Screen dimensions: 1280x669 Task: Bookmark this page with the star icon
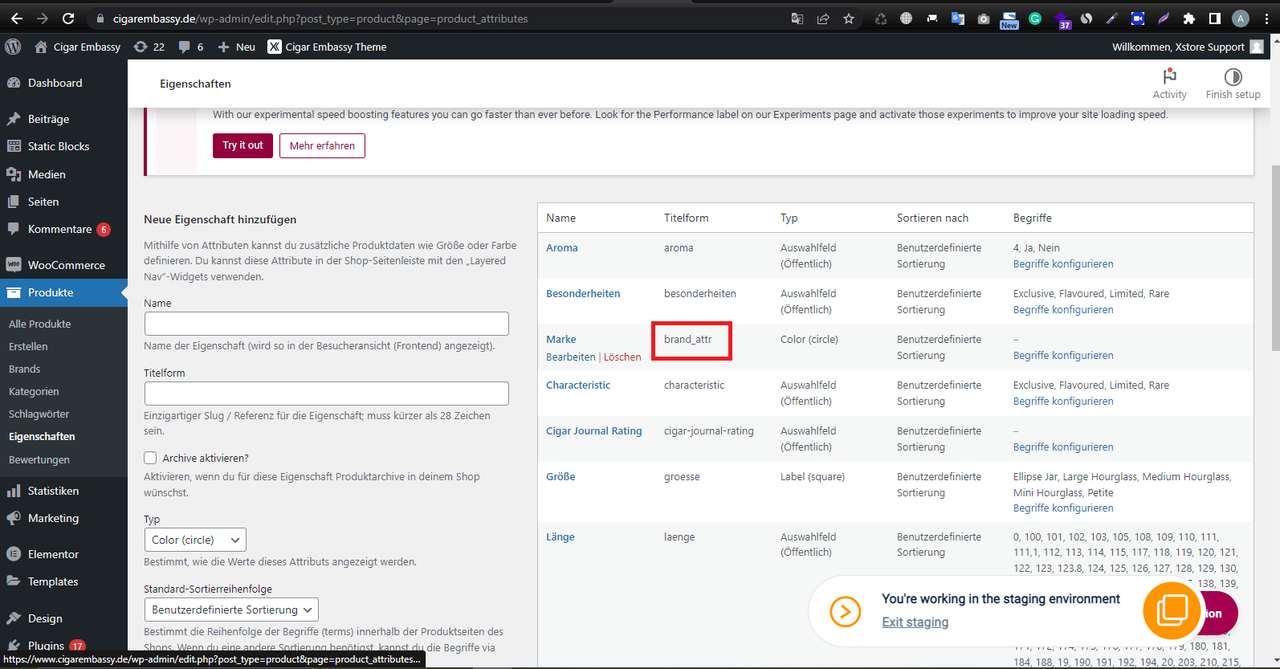click(x=849, y=18)
